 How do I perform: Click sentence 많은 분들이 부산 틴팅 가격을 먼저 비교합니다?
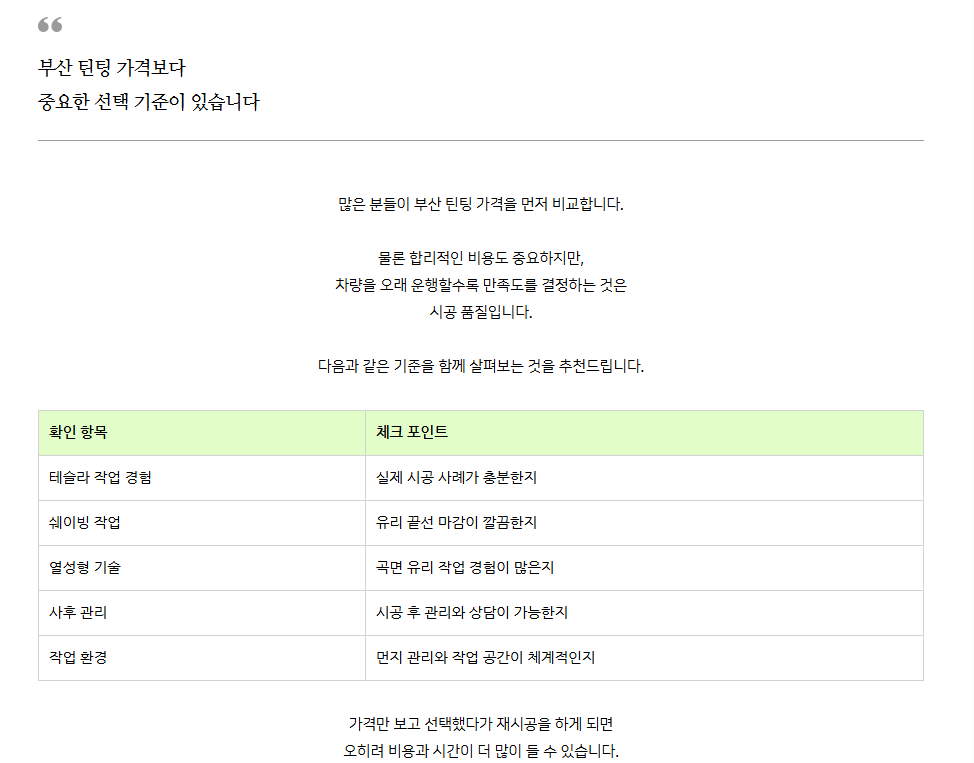pos(481,204)
